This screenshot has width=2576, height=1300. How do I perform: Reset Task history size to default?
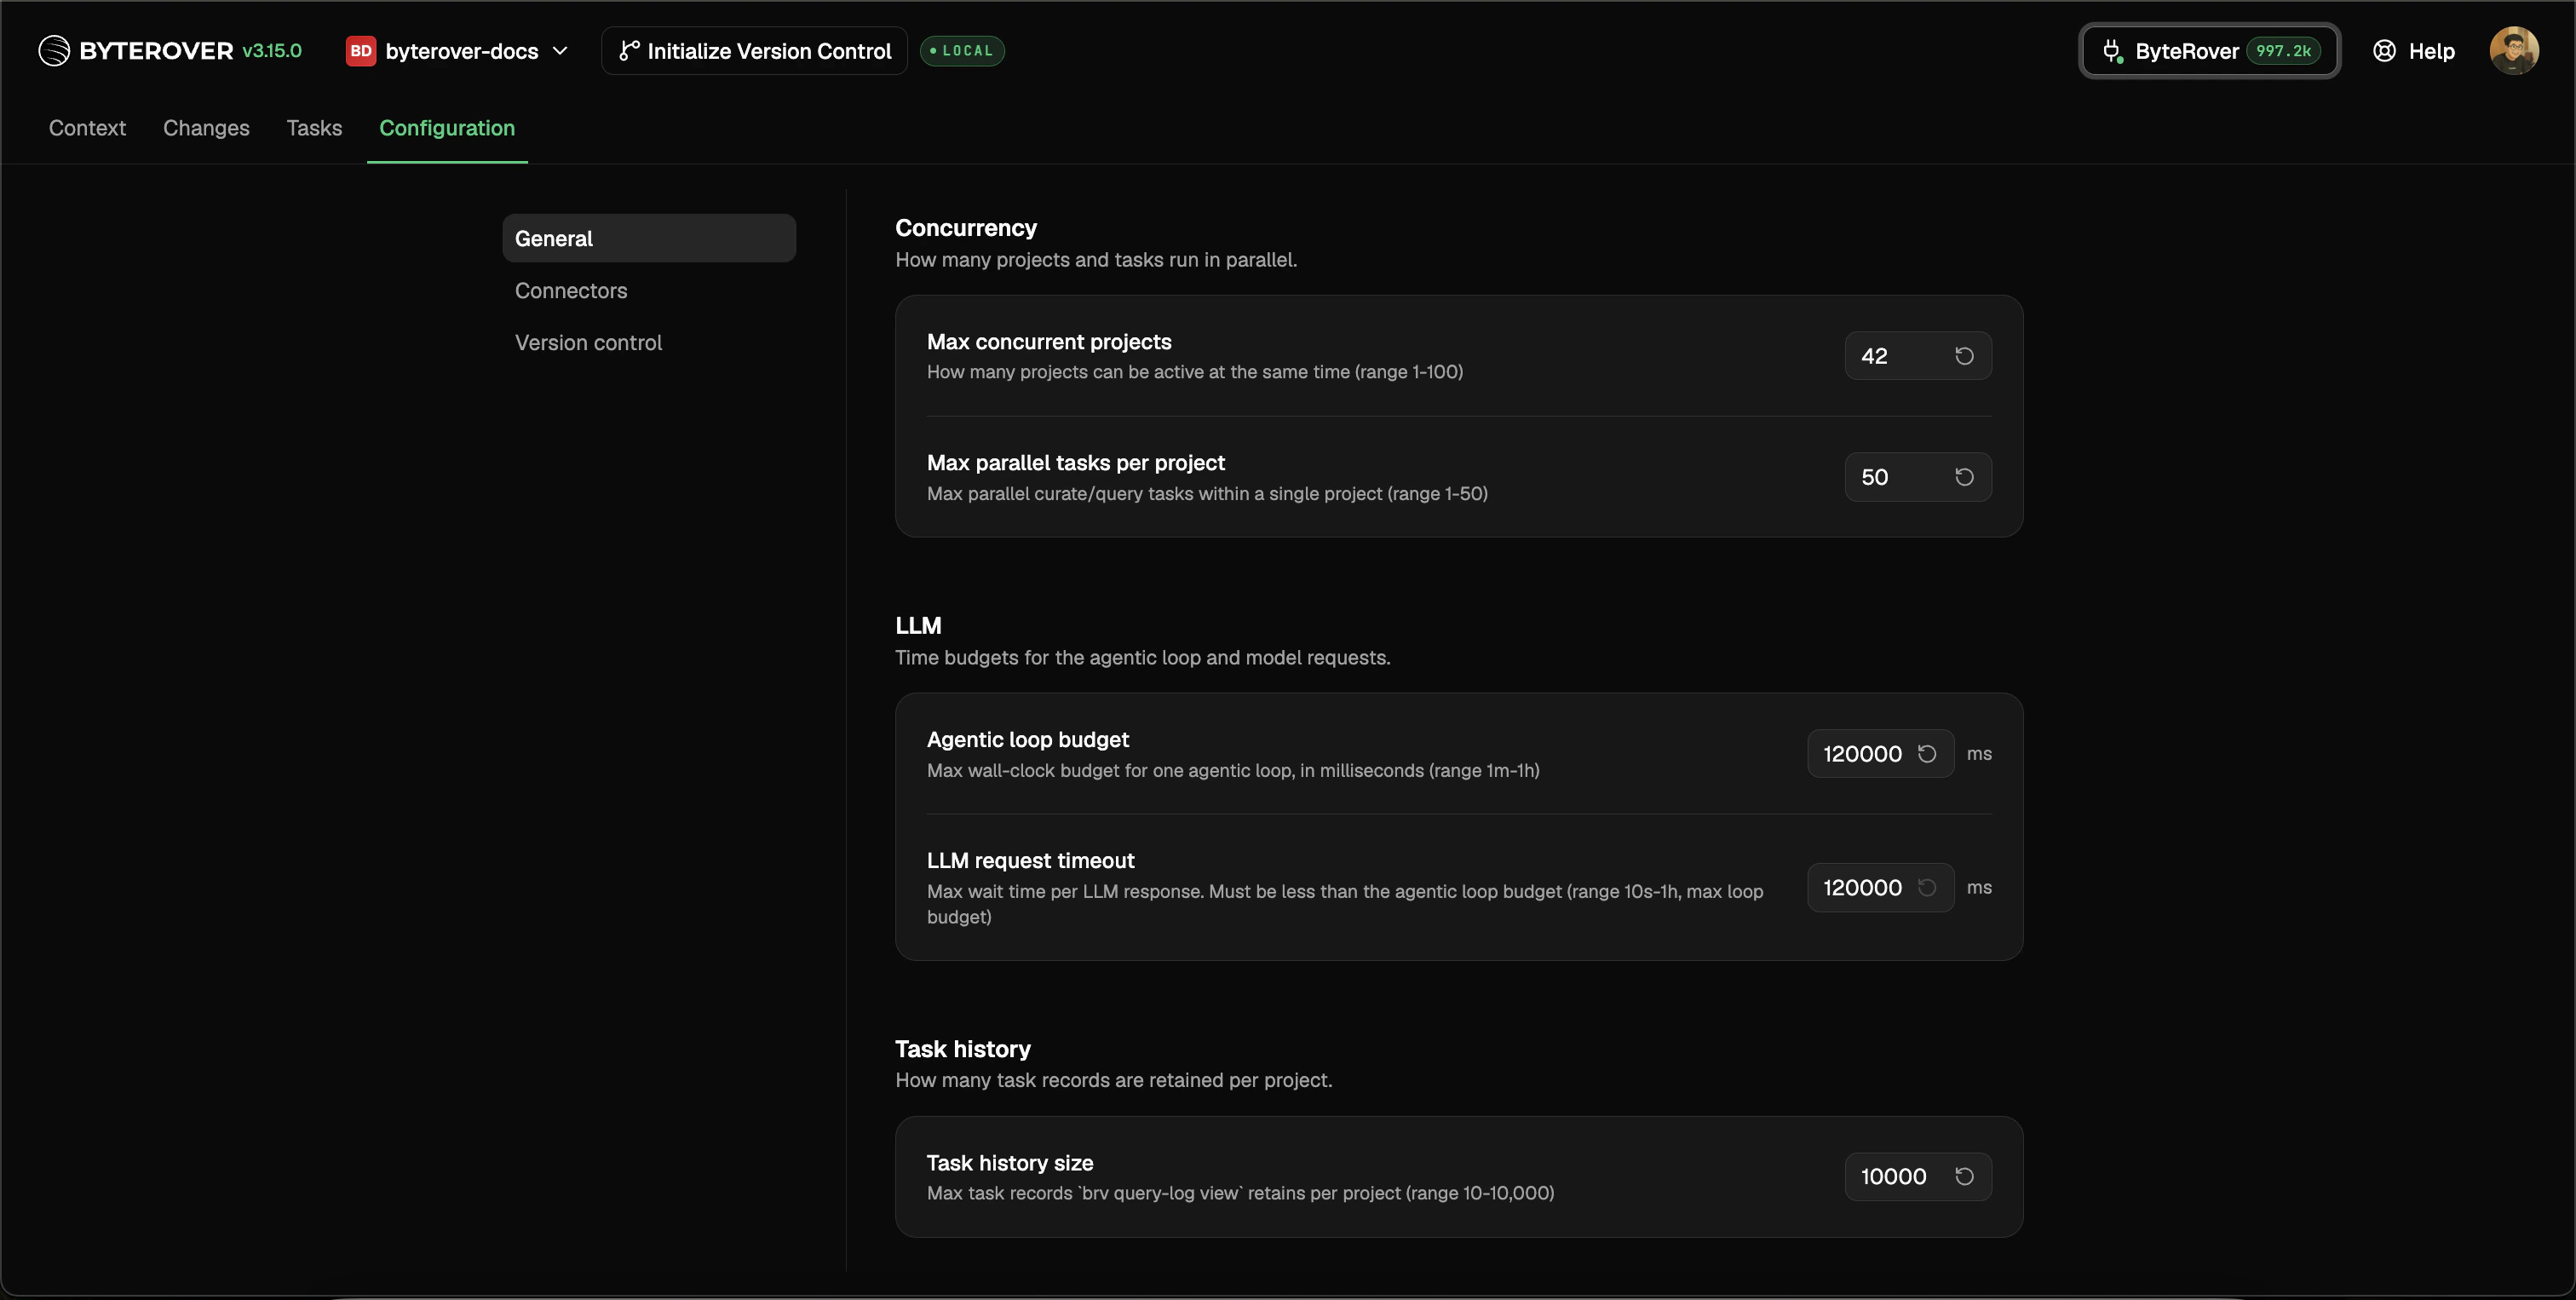tap(1964, 1177)
